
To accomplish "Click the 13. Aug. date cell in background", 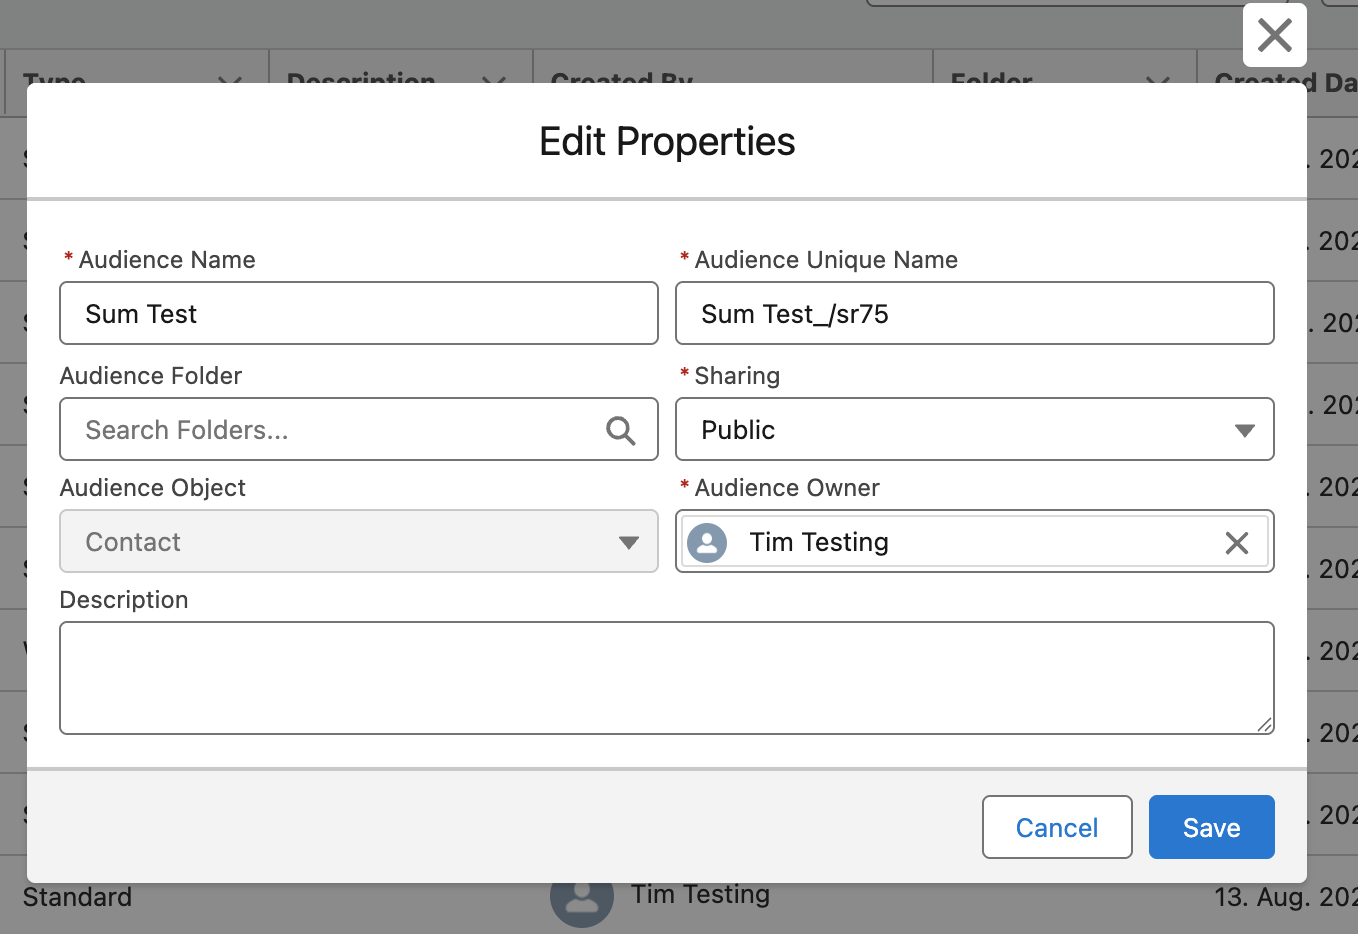I will coord(1285,897).
